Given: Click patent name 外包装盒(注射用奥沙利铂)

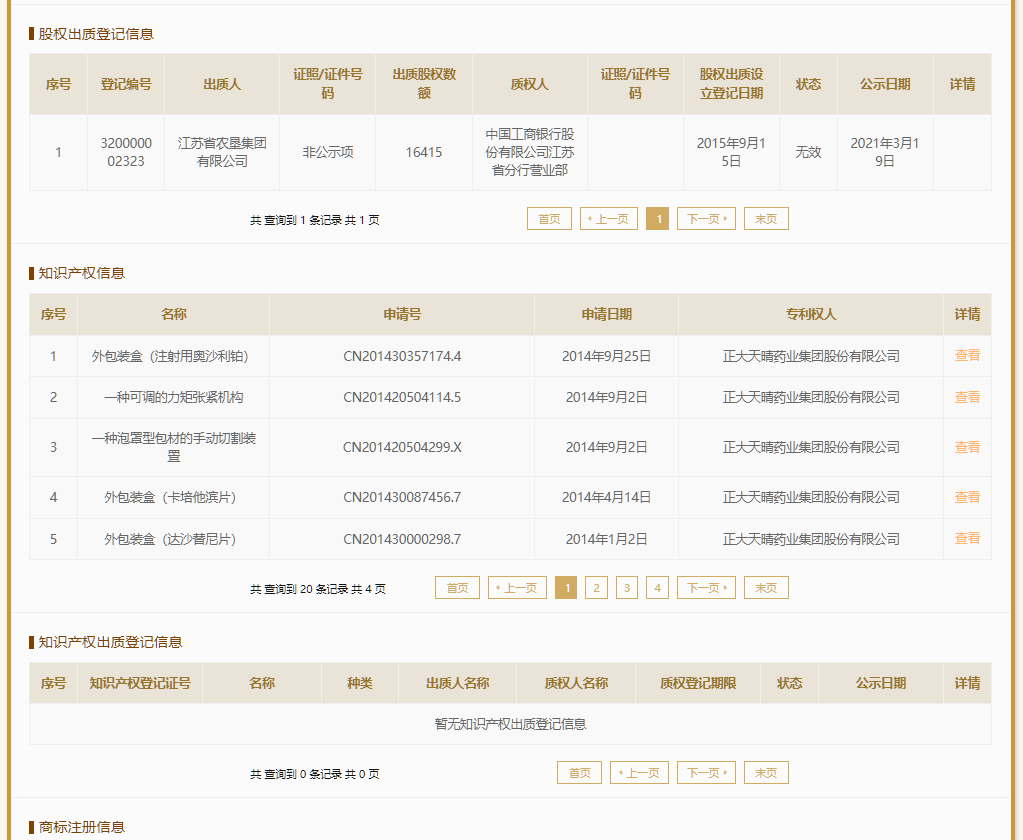Looking at the screenshot, I should 170,356.
